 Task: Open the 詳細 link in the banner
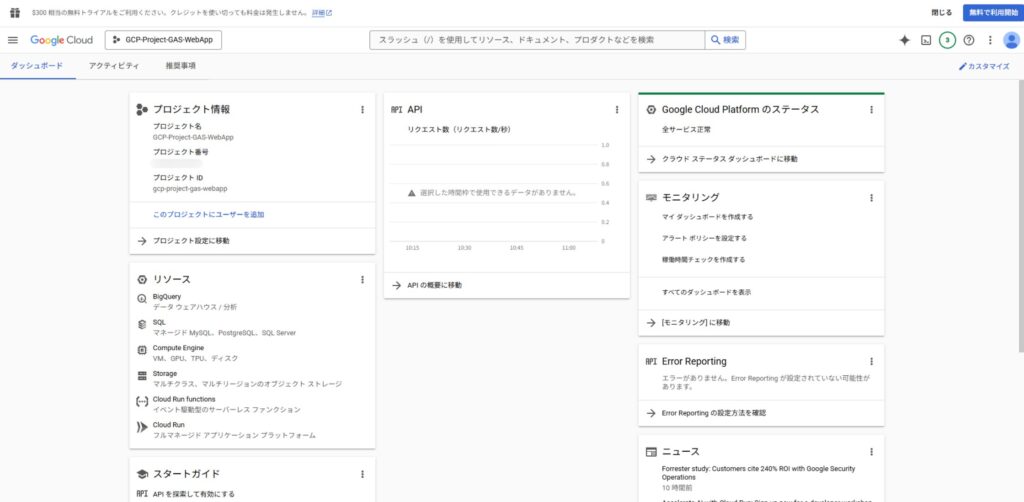[322, 12]
